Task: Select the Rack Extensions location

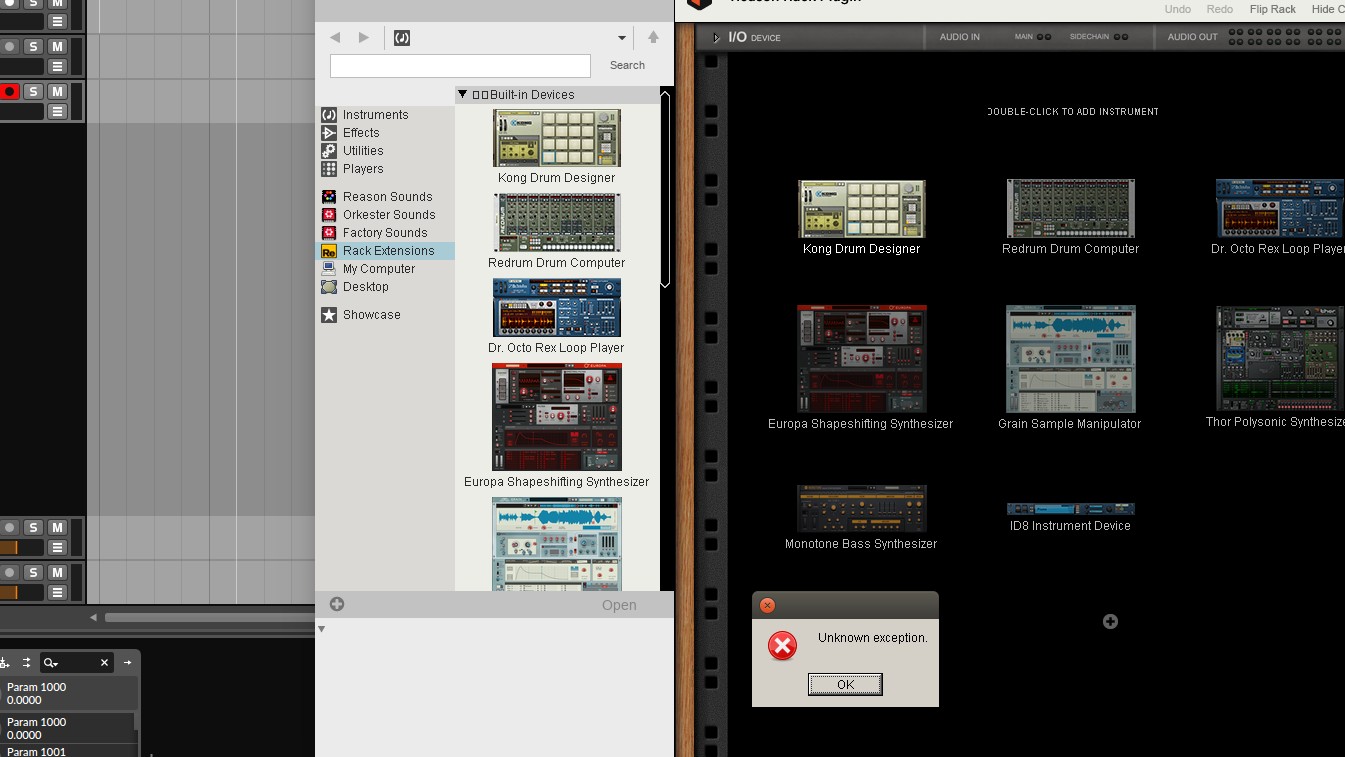Action: click(386, 251)
